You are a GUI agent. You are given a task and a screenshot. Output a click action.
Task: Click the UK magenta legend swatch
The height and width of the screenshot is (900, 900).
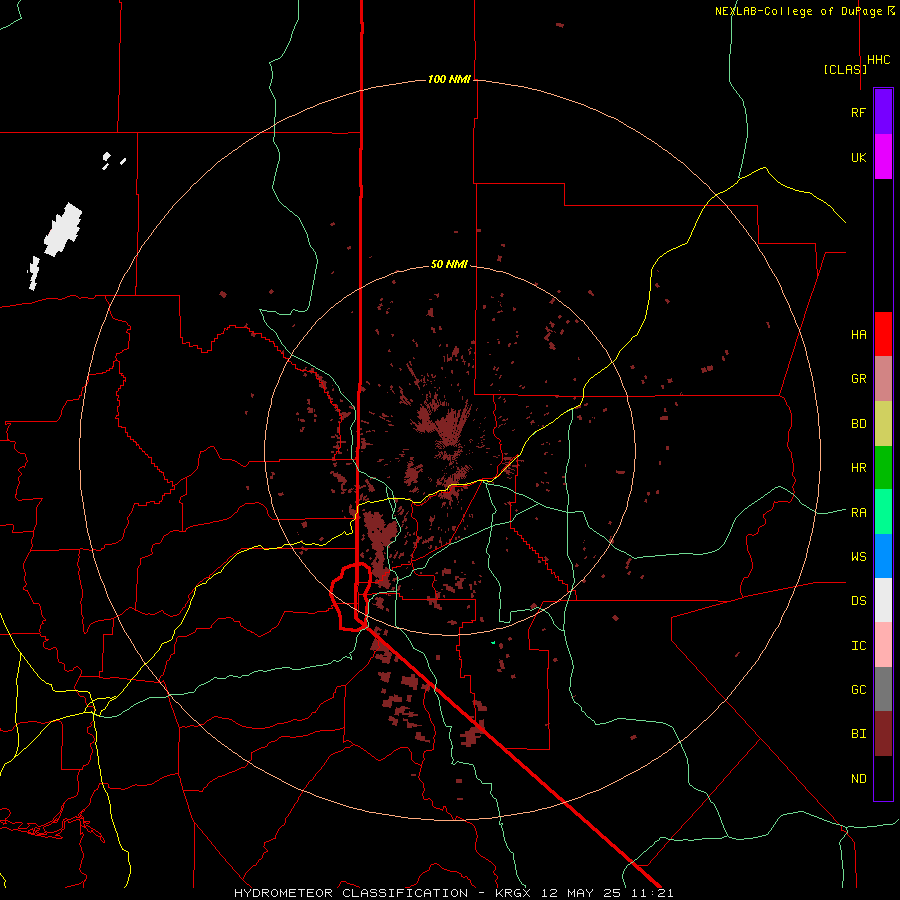883,157
